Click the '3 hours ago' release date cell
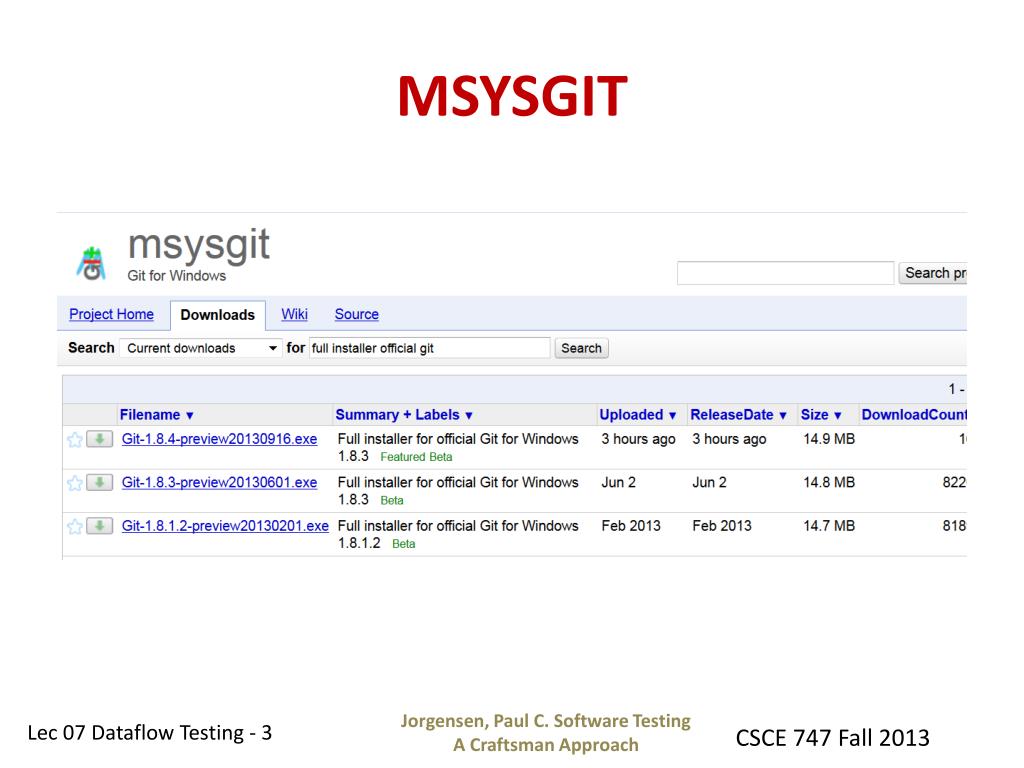This screenshot has height=768, width=1024. (x=729, y=439)
